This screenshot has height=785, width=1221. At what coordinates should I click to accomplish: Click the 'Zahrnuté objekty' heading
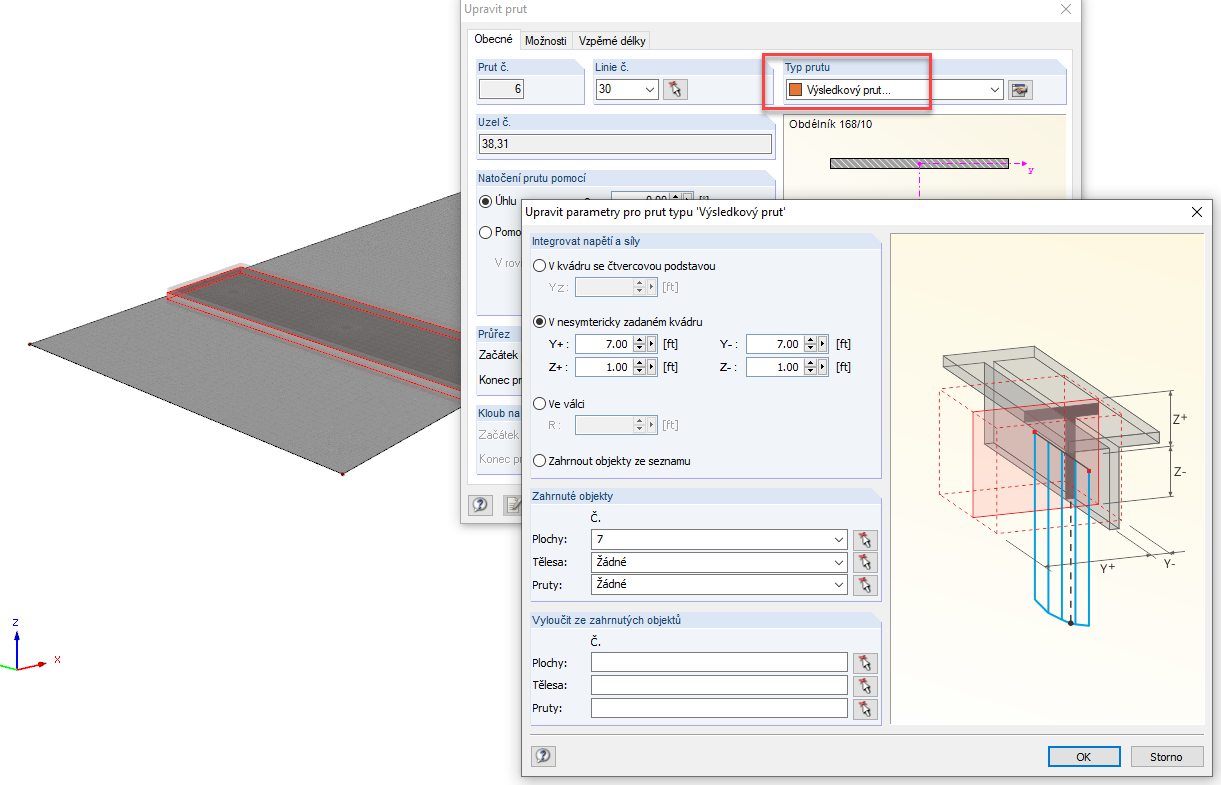[x=573, y=496]
